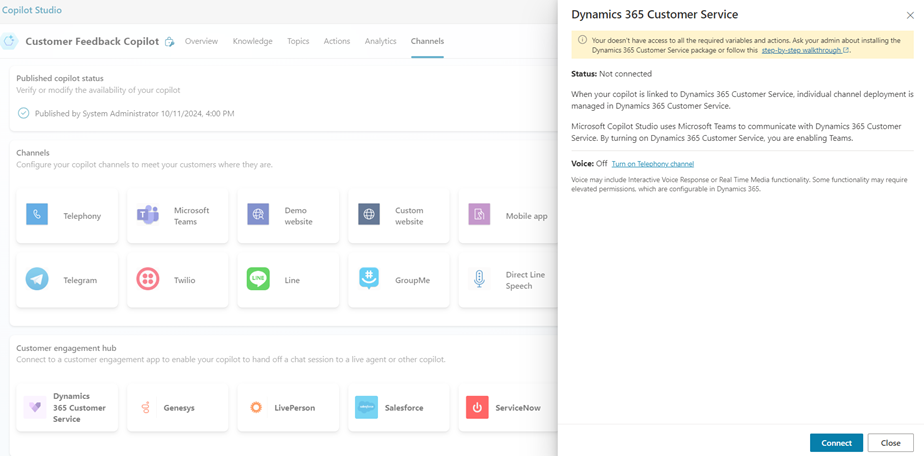The width and height of the screenshot is (924, 456).
Task: Click the Connect button
Action: click(836, 443)
